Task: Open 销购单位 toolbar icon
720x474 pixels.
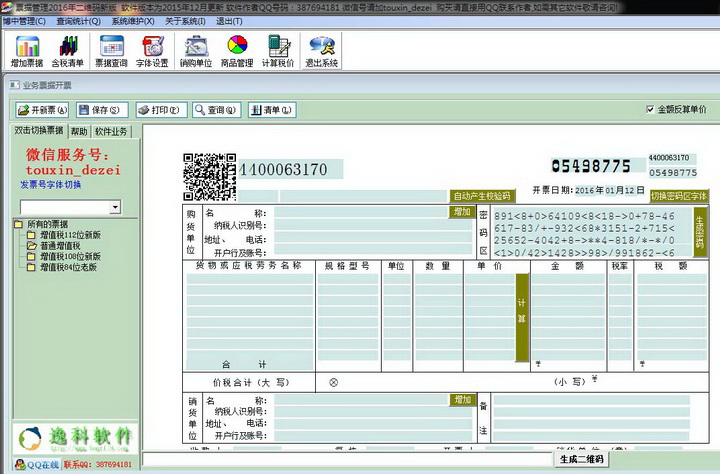Action: click(x=196, y=51)
